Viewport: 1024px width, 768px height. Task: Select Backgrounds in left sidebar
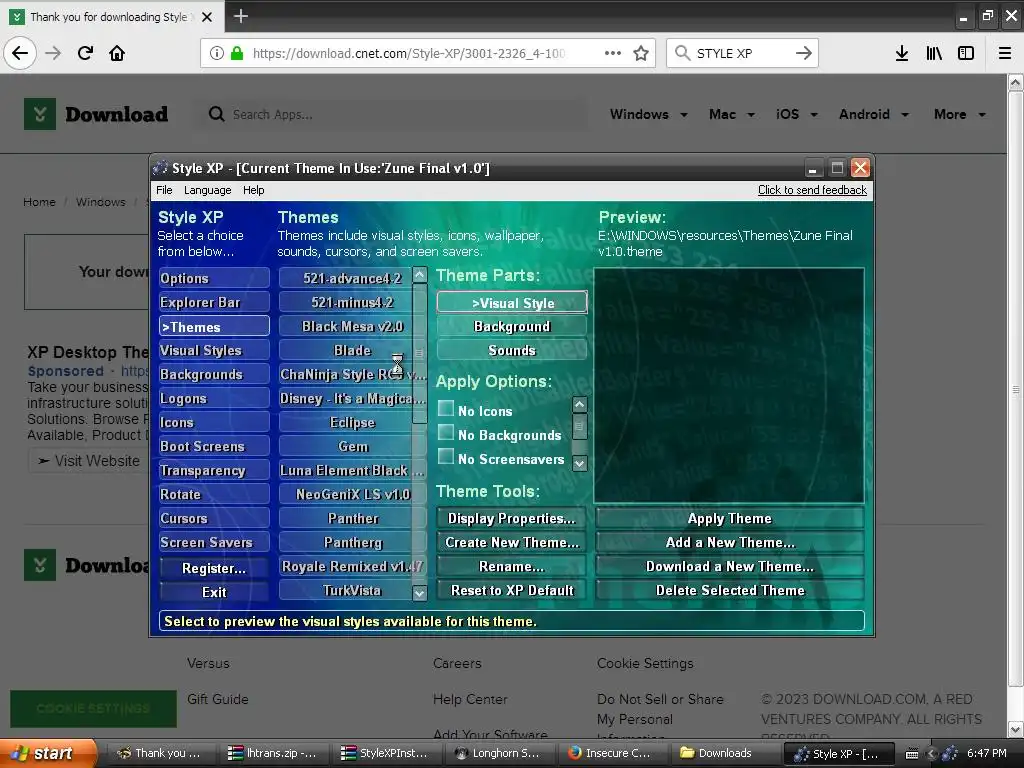214,374
